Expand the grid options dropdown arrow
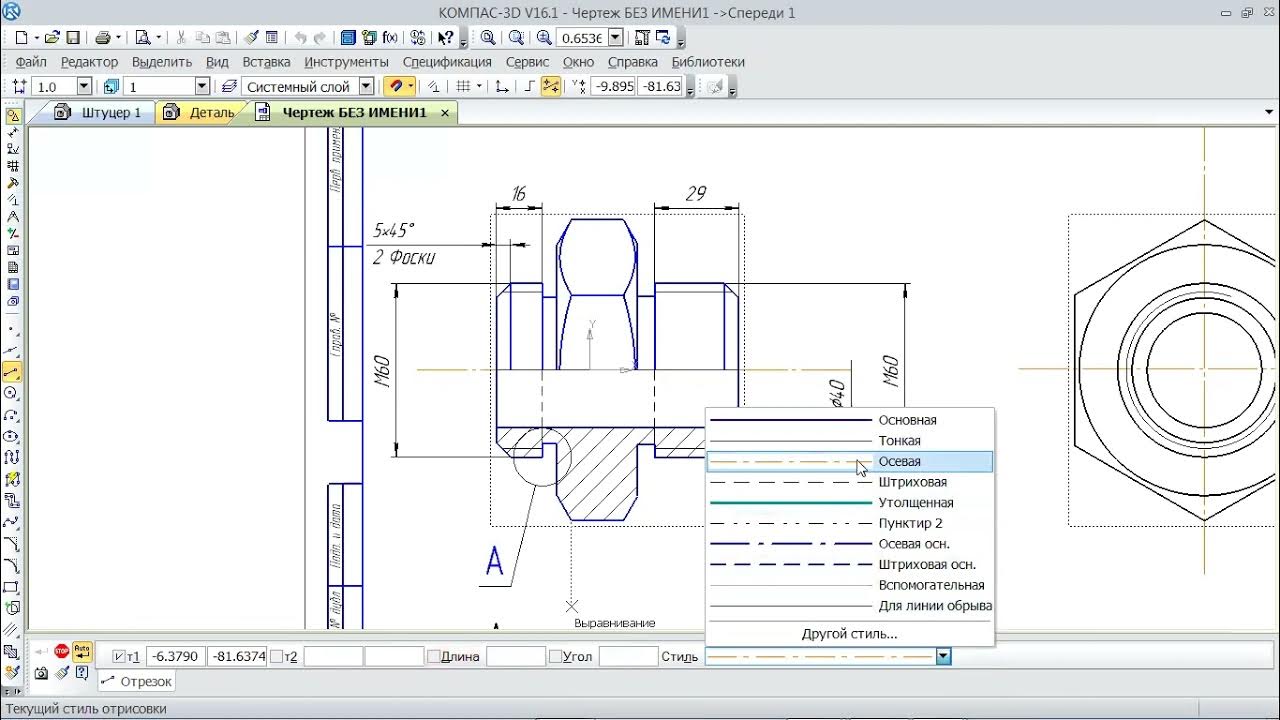1280x720 pixels. click(x=479, y=87)
